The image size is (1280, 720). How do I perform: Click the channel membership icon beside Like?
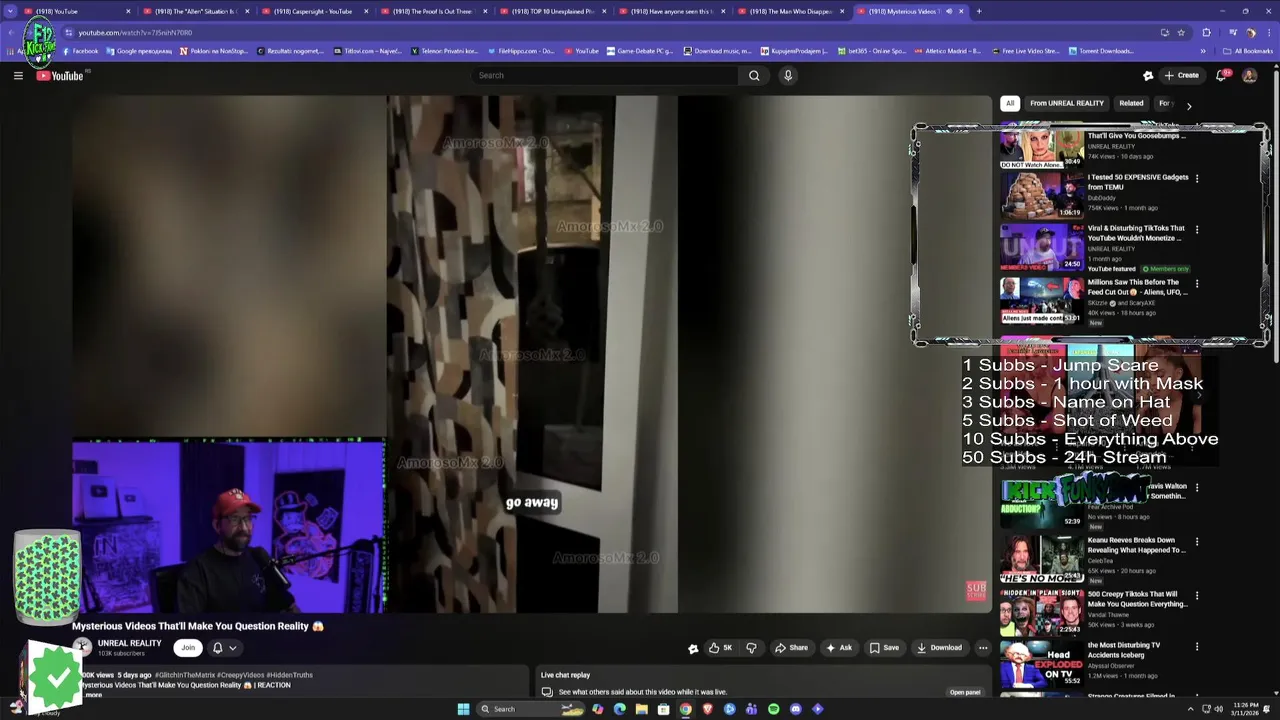(693, 648)
